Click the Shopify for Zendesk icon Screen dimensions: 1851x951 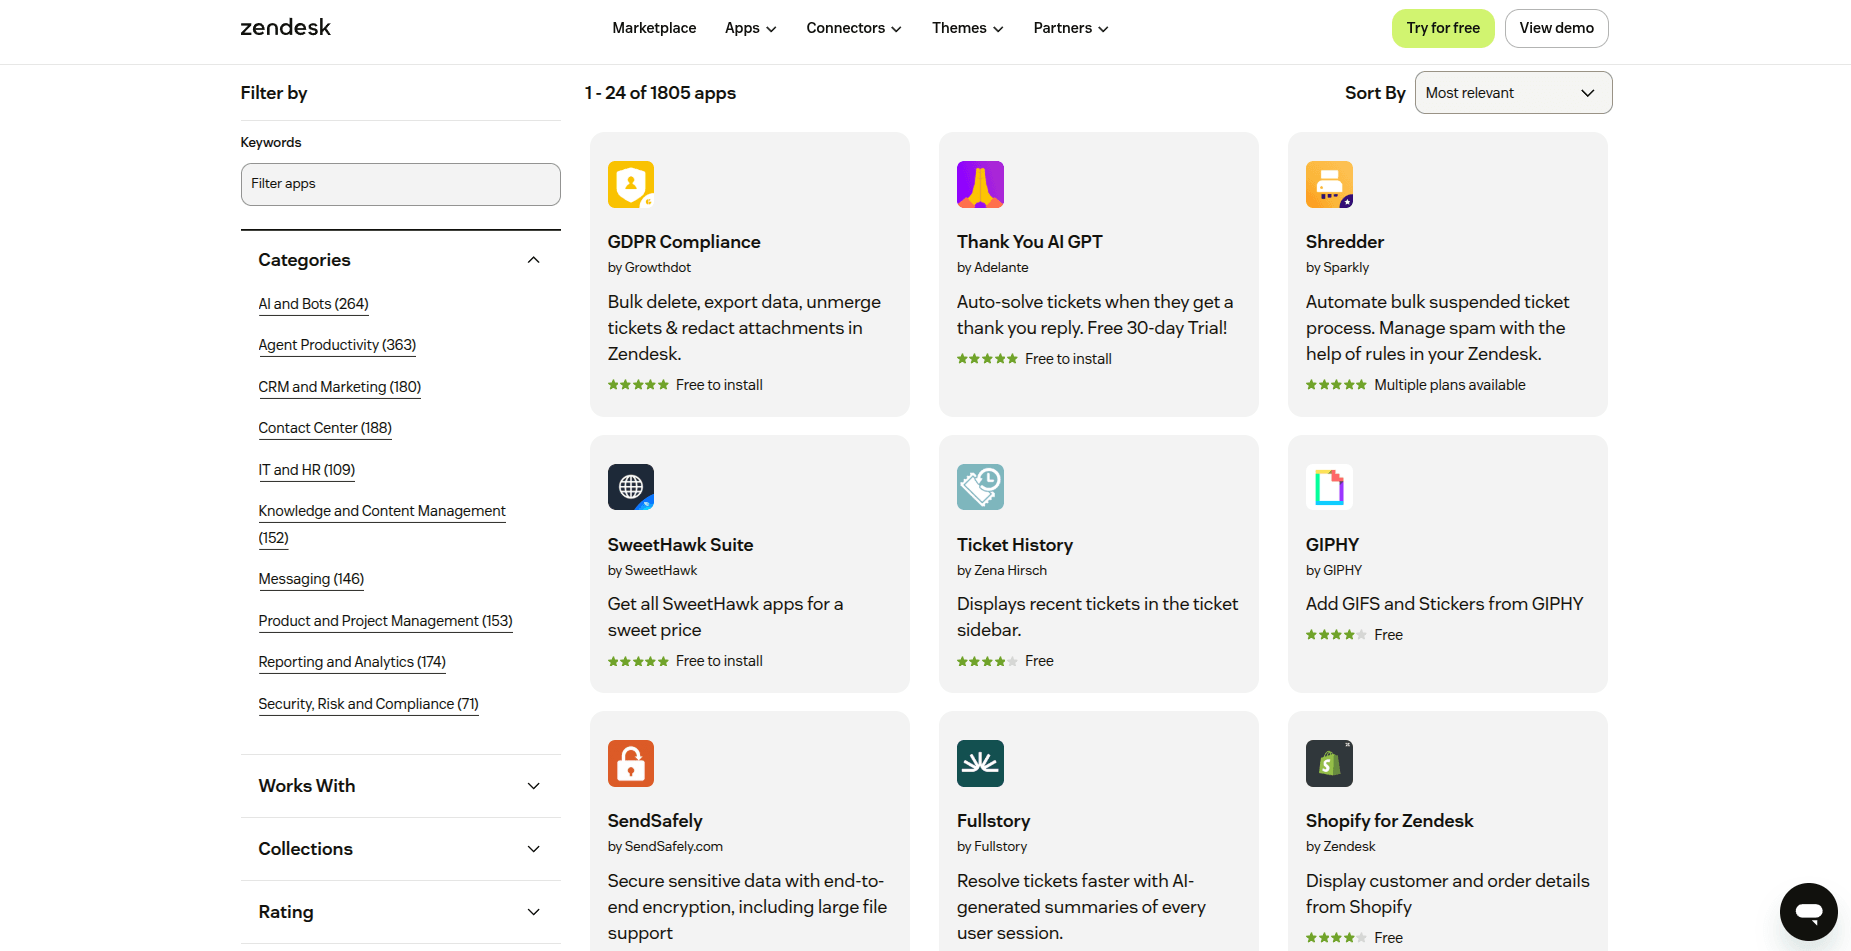click(1329, 763)
